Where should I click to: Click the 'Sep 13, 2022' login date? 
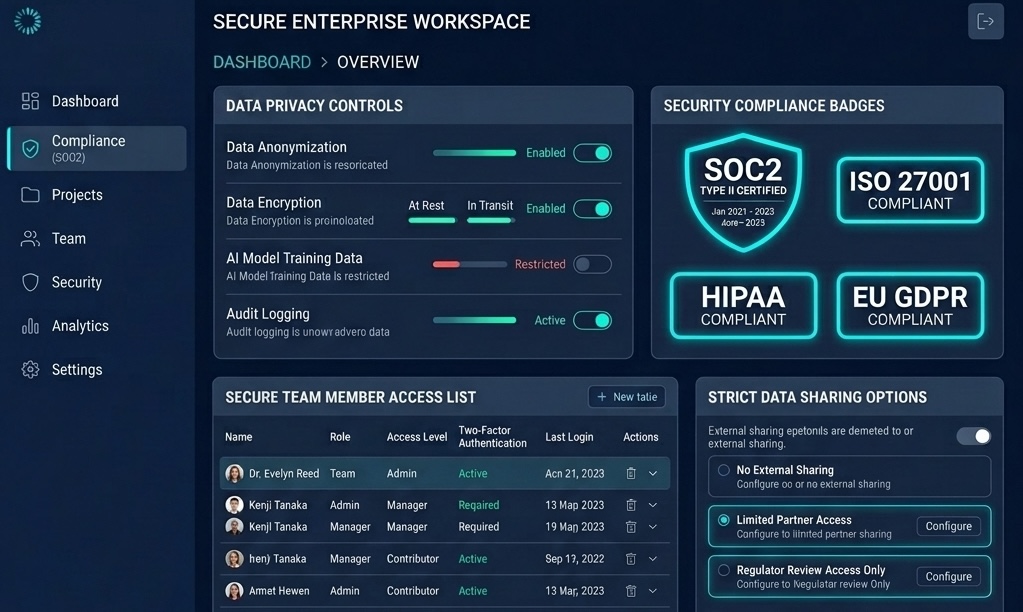[575, 558]
